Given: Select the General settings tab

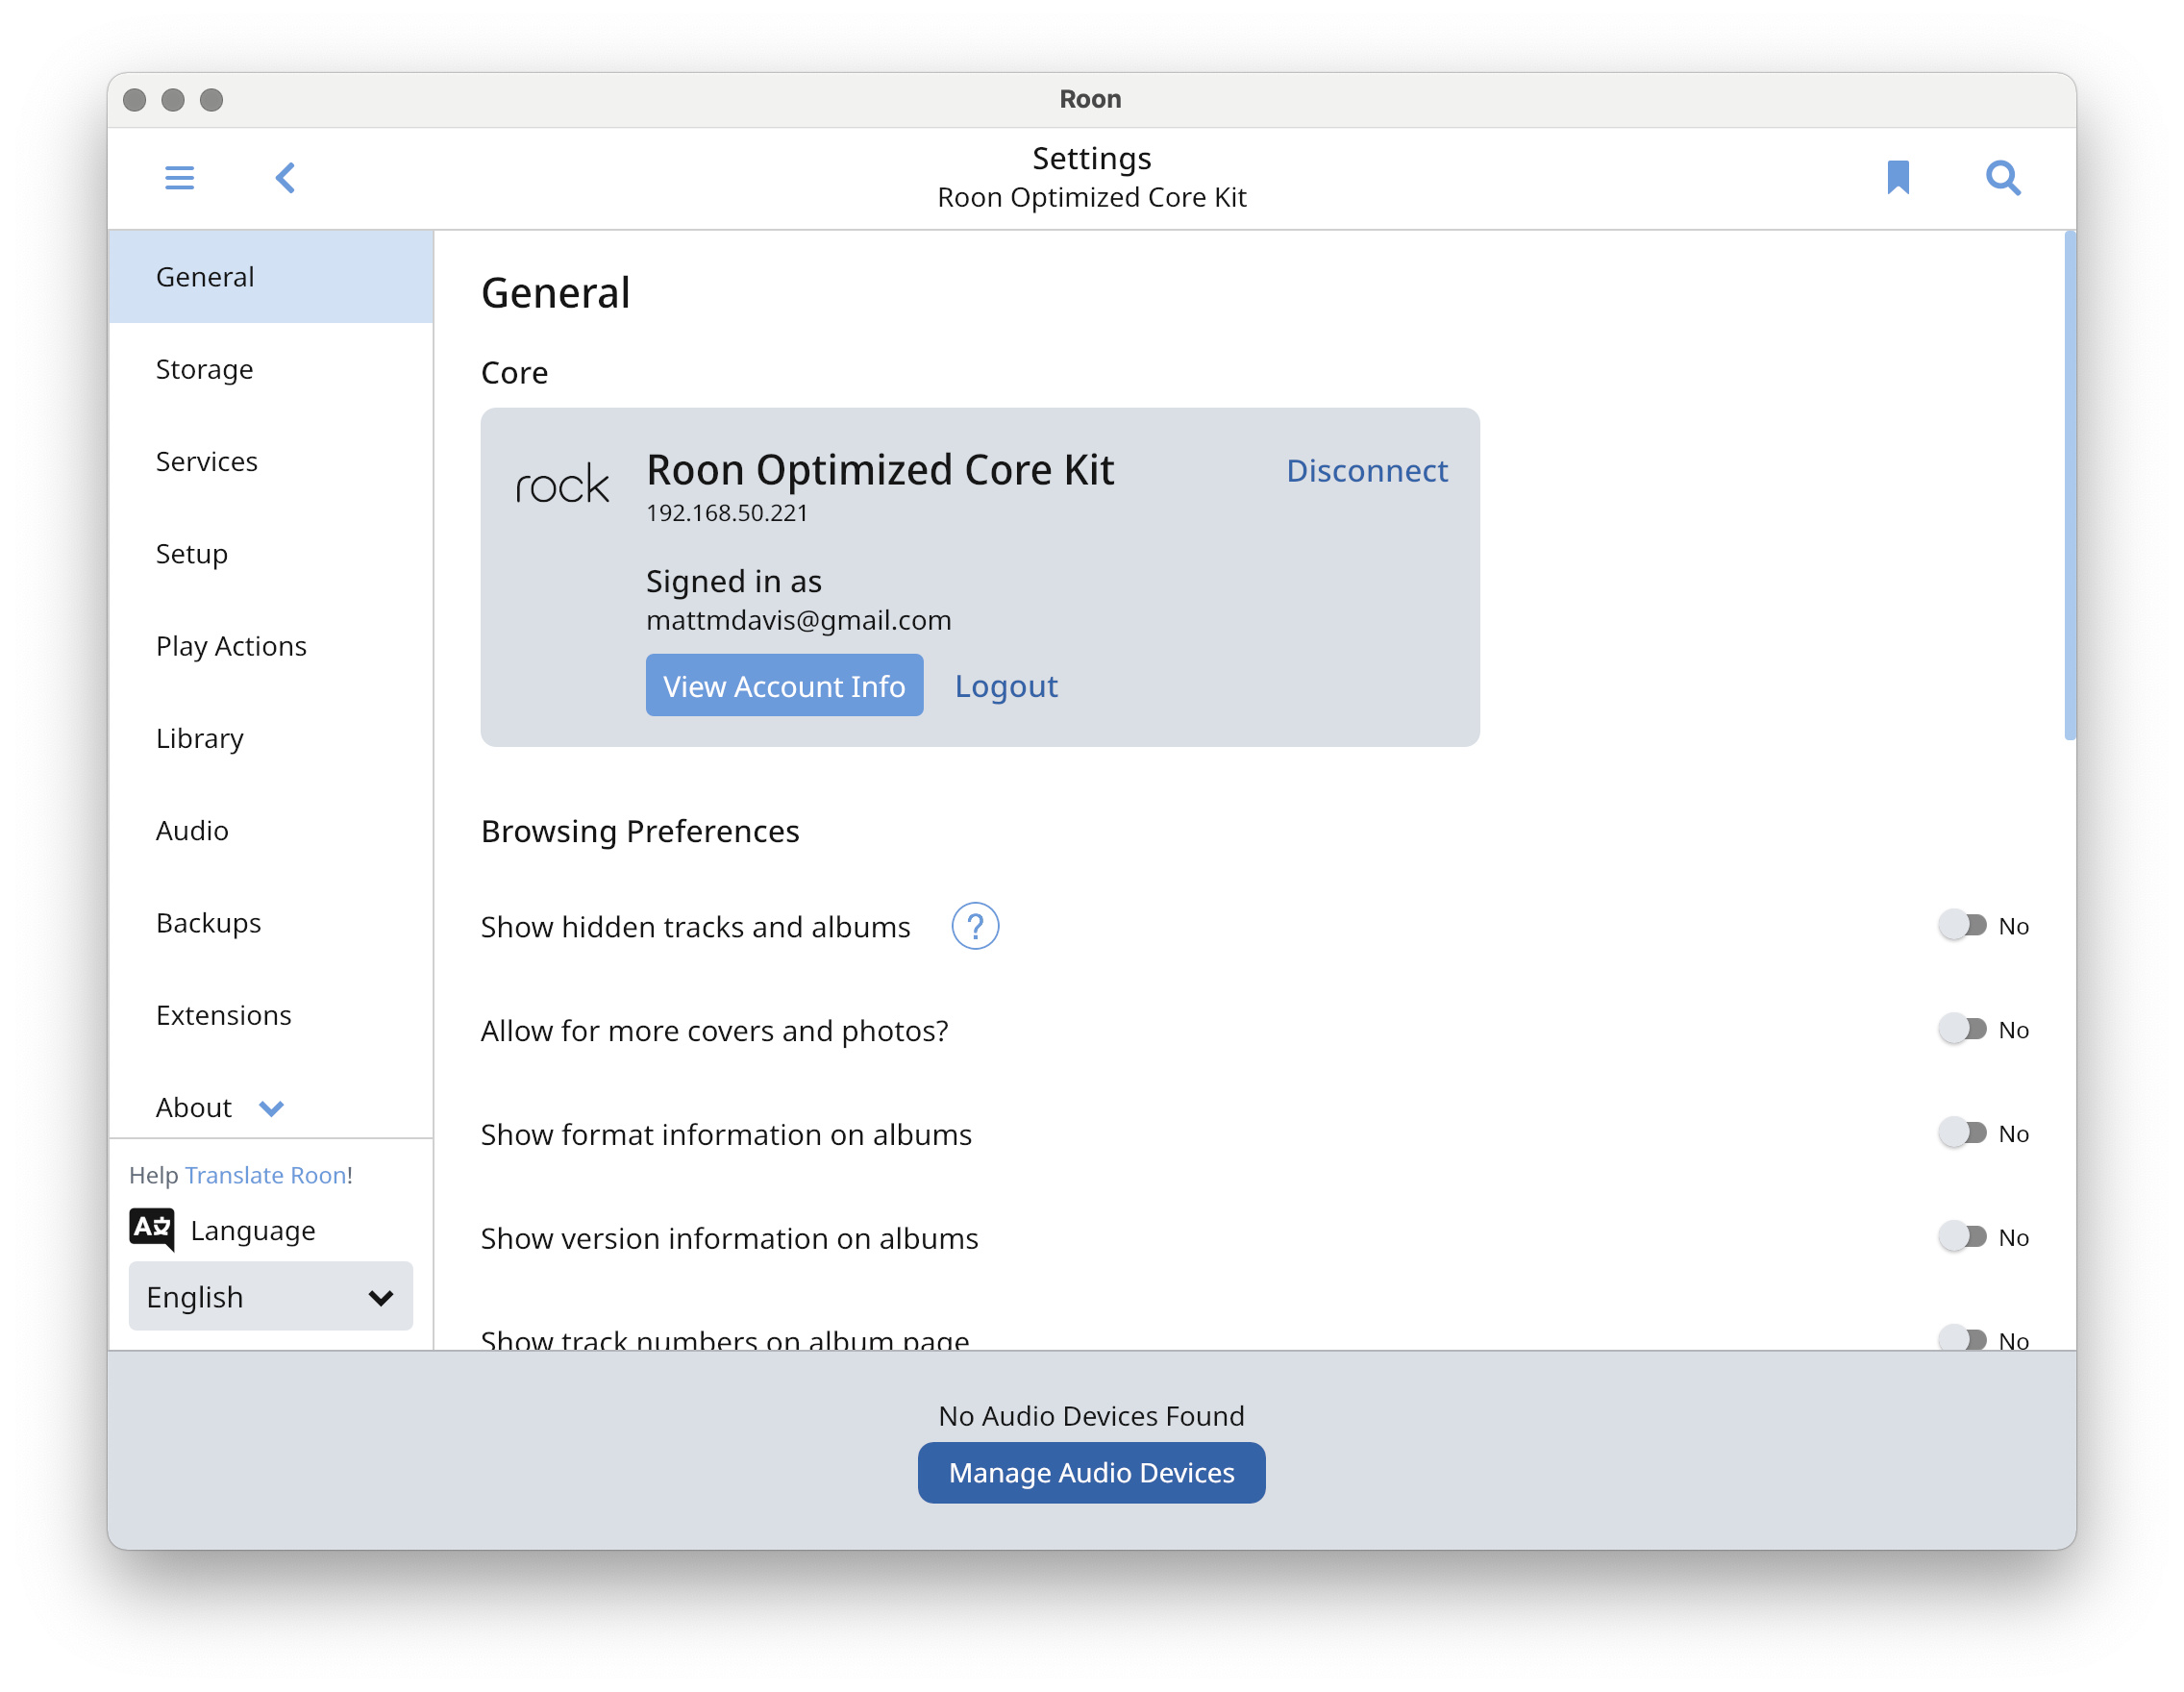Looking at the screenshot, I should (271, 277).
